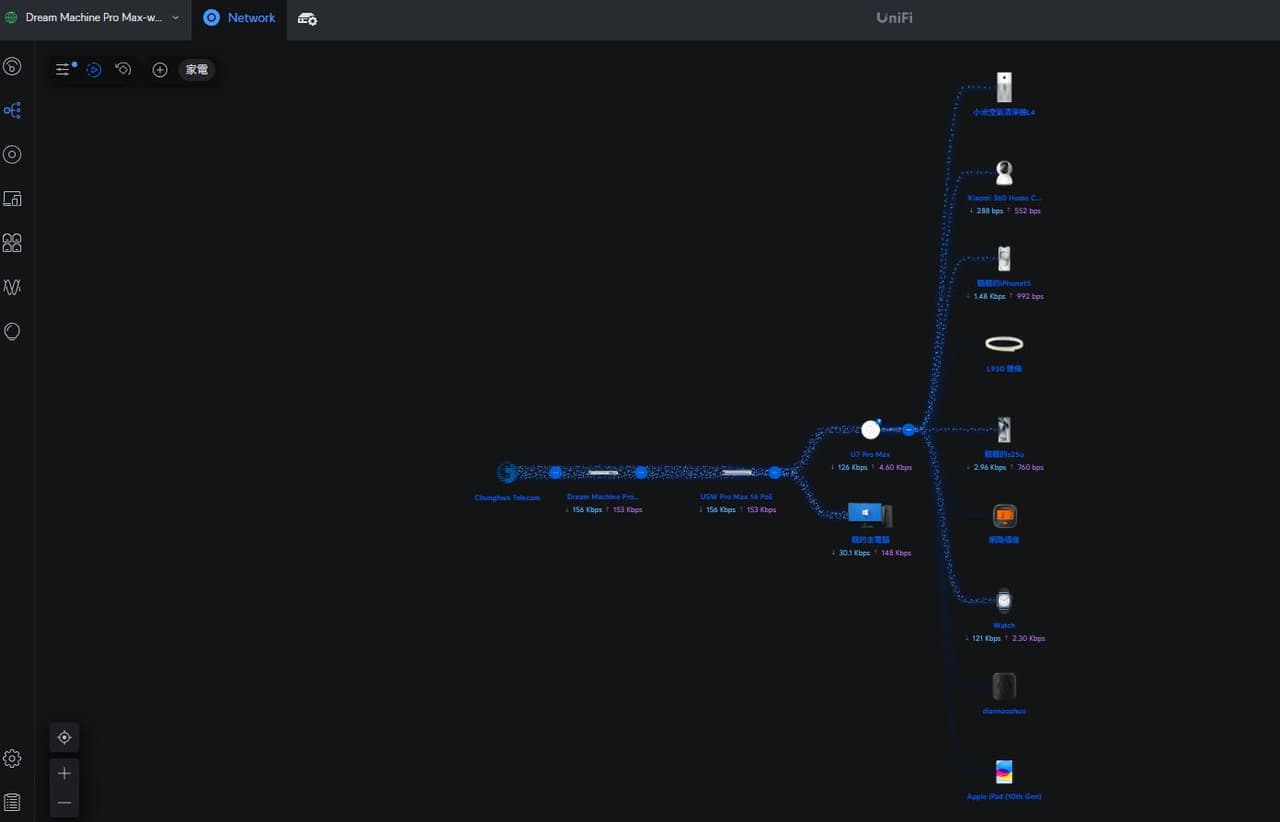Screen dimensions: 1280x822
Task: Open topology filter options sliders icon
Action: click(64, 69)
